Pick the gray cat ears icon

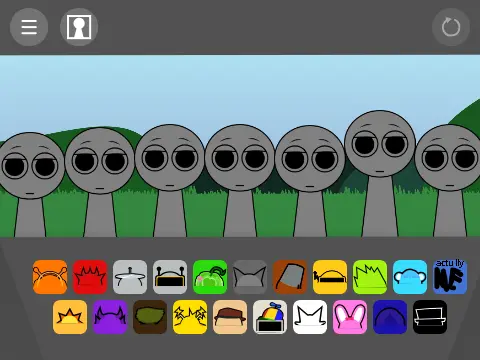(x=250, y=277)
